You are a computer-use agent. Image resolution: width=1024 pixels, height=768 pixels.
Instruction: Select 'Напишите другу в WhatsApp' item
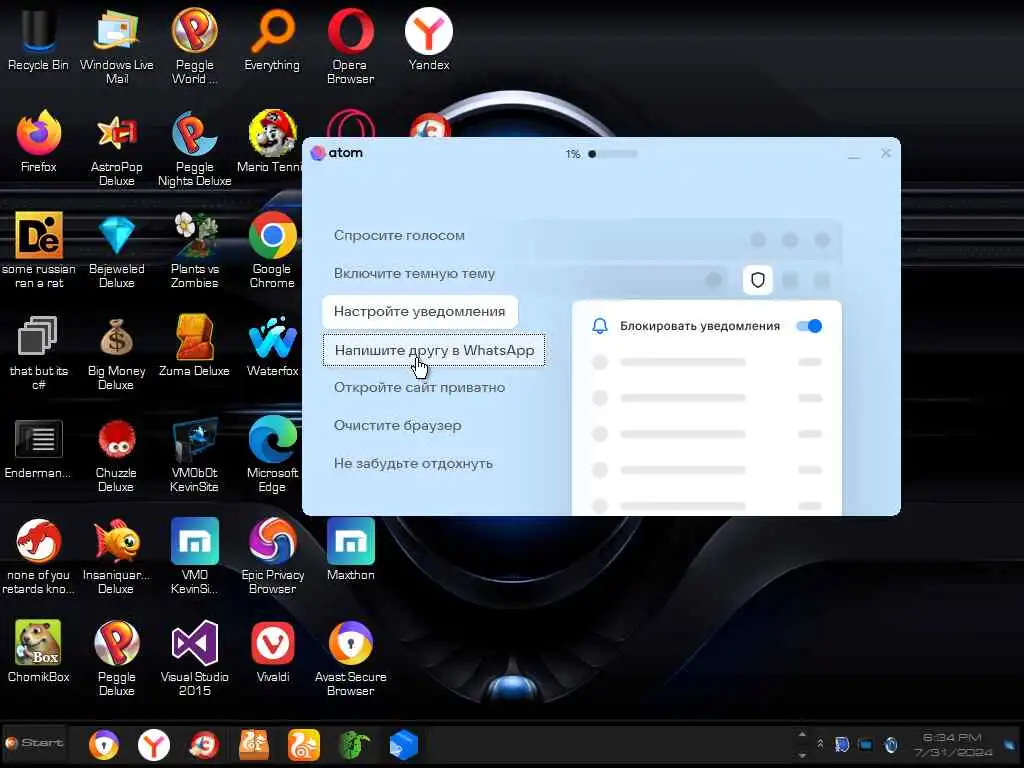click(434, 350)
